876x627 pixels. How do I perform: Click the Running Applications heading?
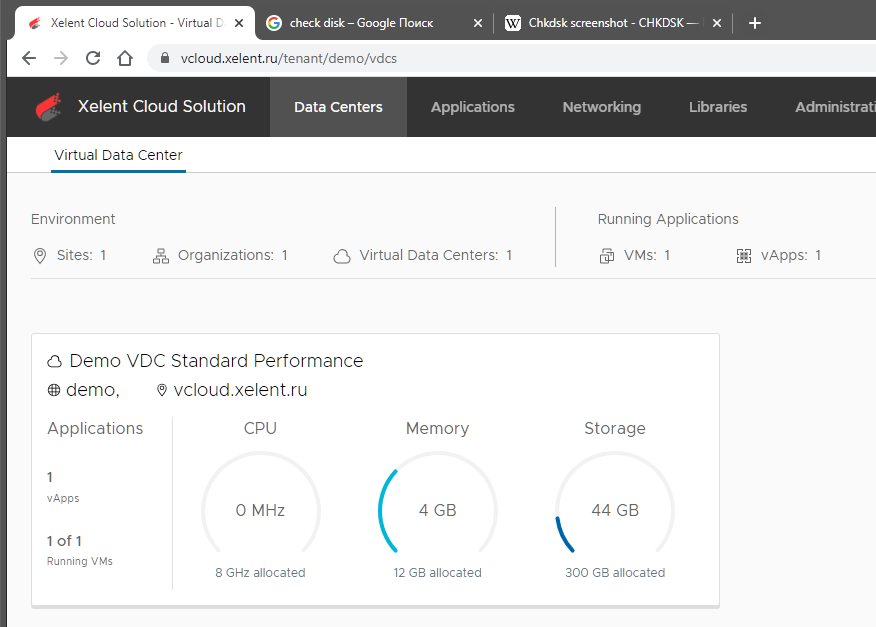click(668, 219)
